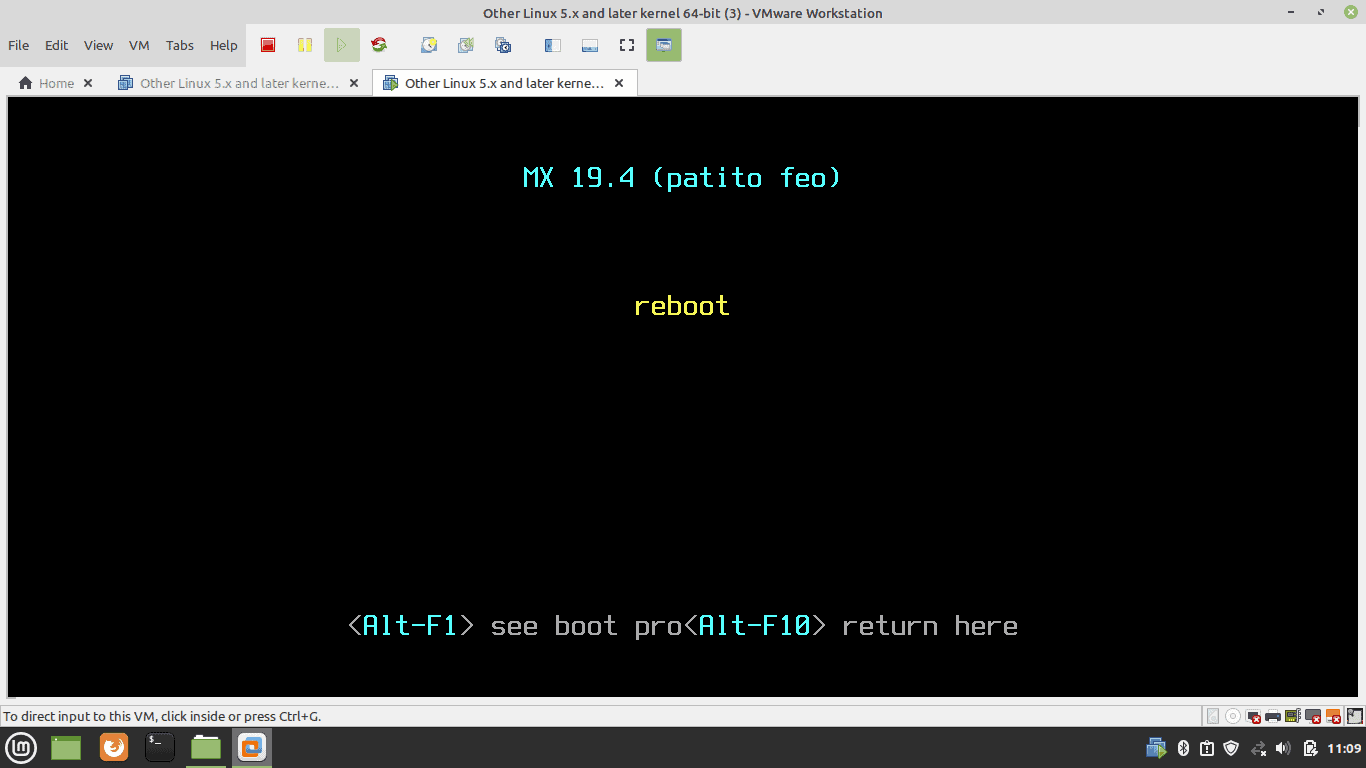Click the status bar Ctrl+G hint text

point(162,716)
